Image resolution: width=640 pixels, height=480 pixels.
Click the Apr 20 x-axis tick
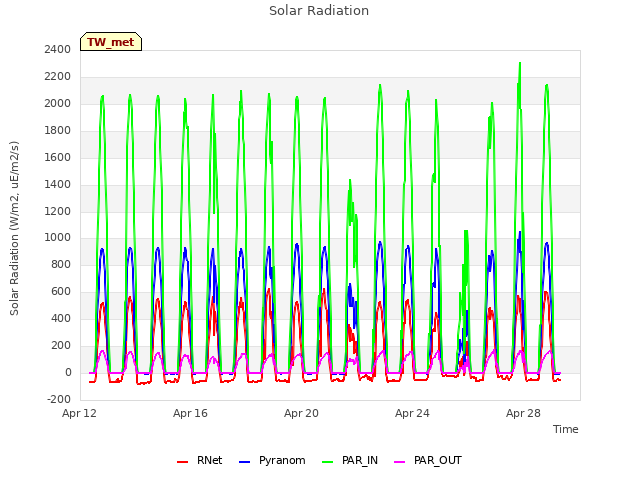click(x=301, y=413)
